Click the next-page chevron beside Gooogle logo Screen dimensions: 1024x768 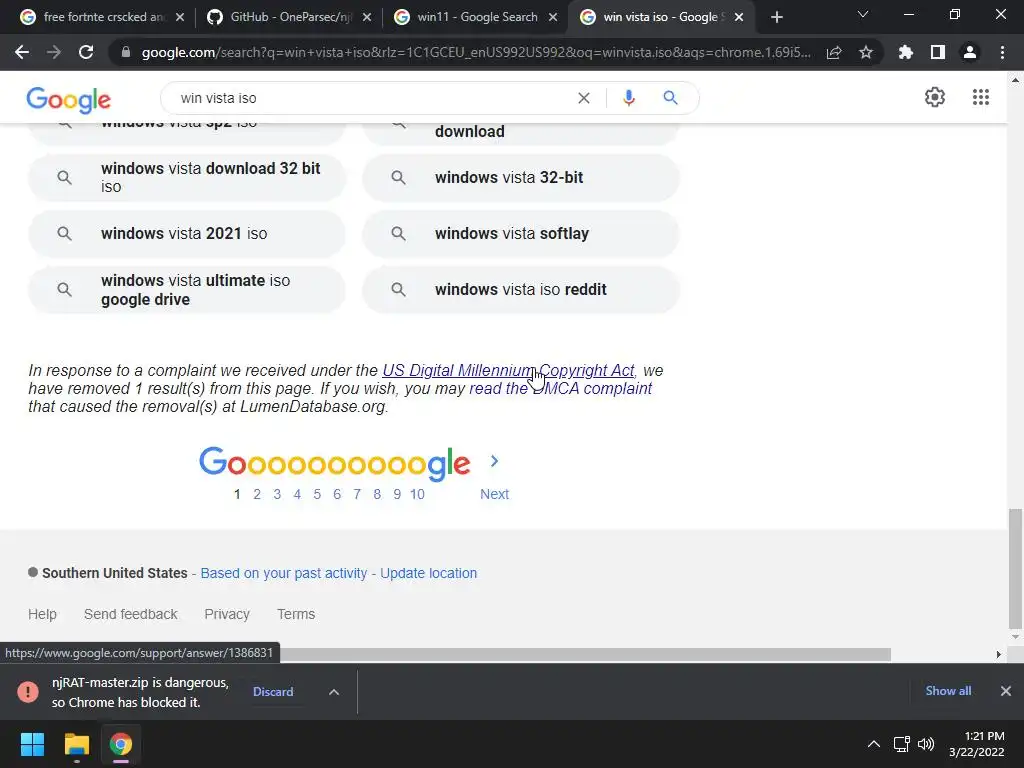(x=494, y=461)
